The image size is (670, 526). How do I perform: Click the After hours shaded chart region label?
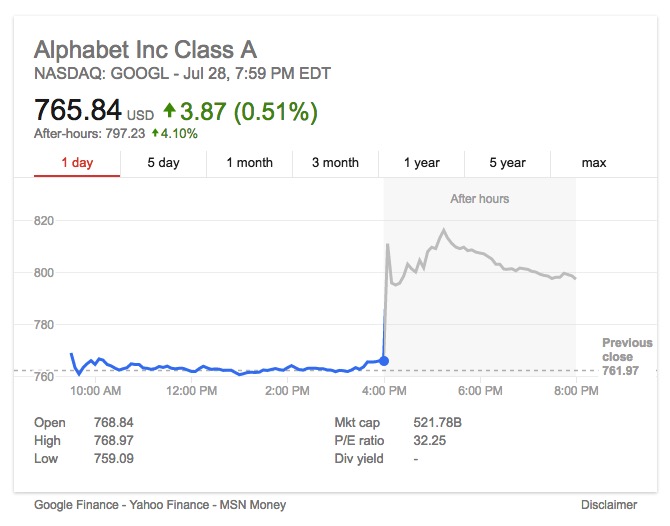479,199
